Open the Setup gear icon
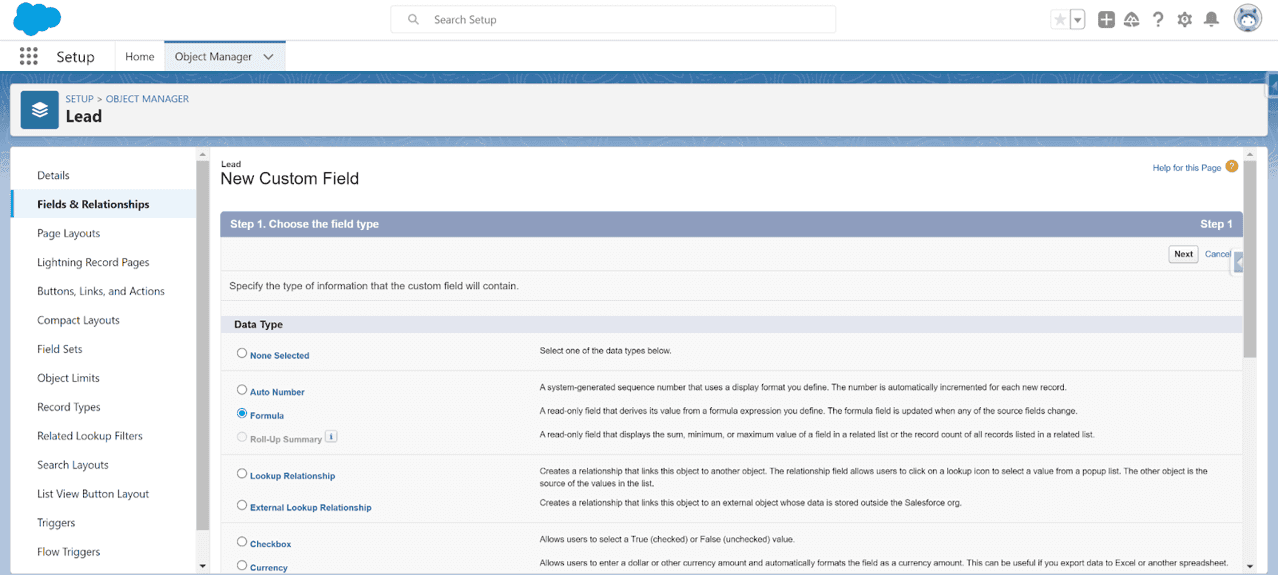This screenshot has height=575, width=1278. point(1185,20)
